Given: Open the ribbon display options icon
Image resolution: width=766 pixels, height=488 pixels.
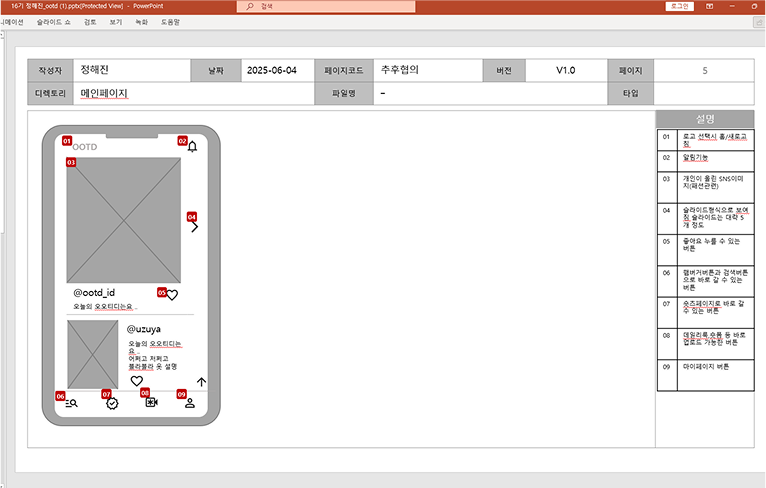Looking at the screenshot, I should click(709, 6).
